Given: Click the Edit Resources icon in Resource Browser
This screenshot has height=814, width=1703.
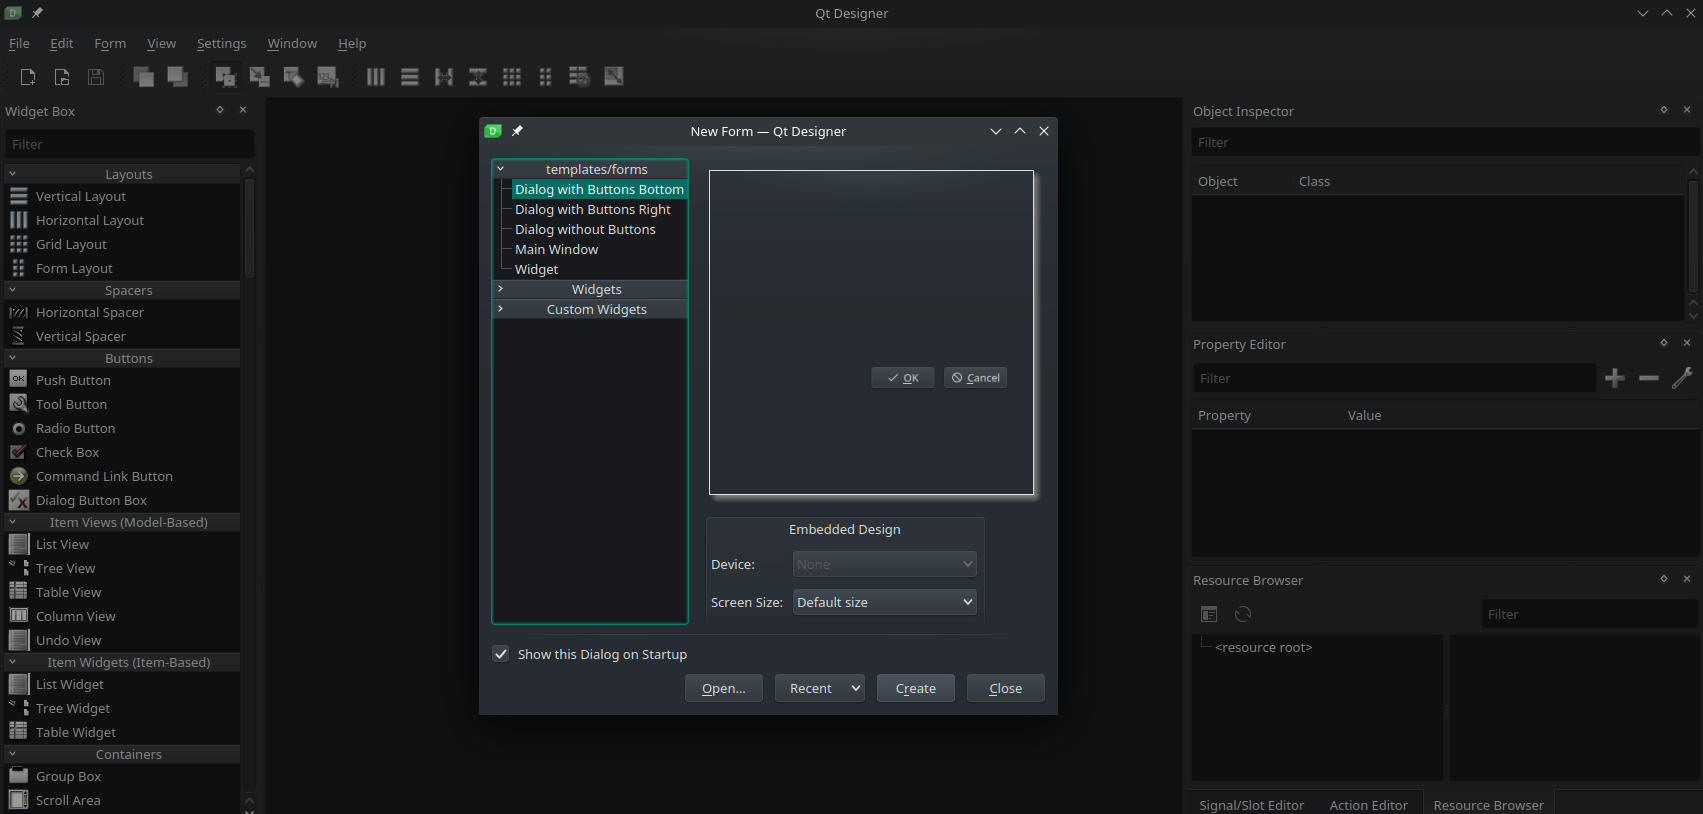Looking at the screenshot, I should 1209,614.
